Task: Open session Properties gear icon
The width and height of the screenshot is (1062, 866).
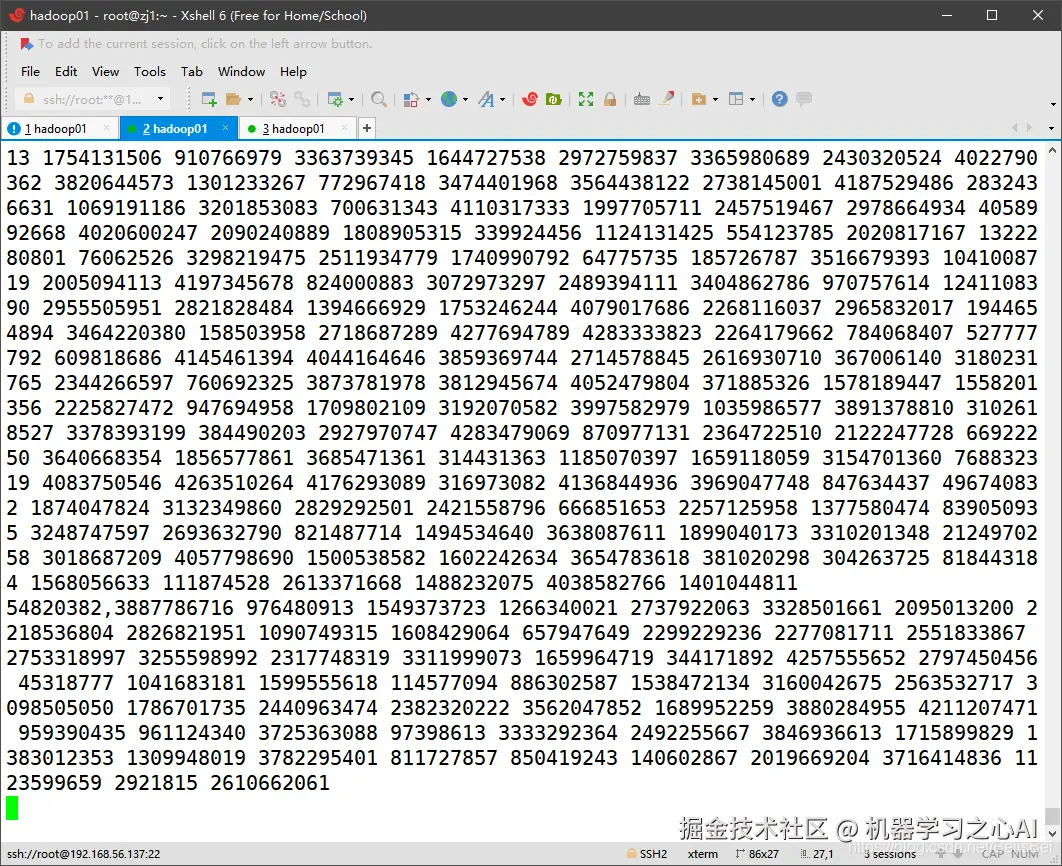Action: coord(335,100)
